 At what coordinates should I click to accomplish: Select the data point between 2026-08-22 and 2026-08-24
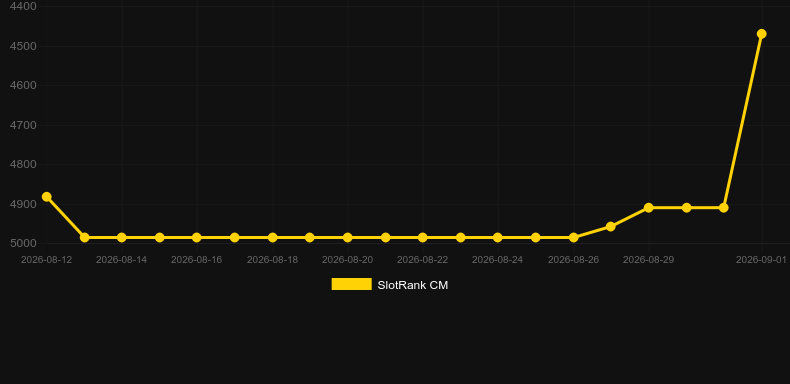pos(460,237)
